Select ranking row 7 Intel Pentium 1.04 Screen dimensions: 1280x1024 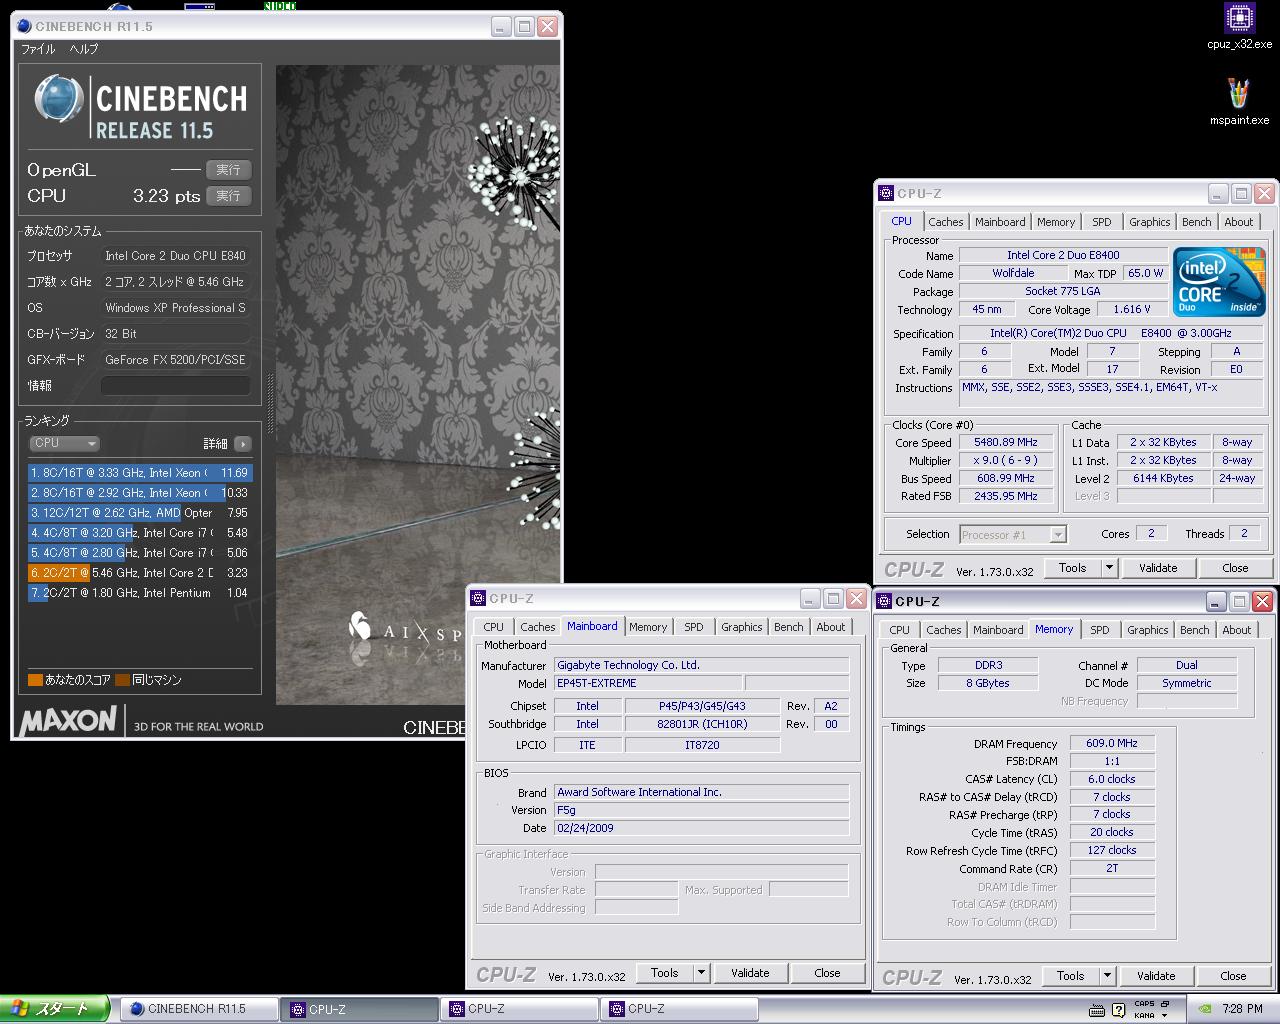(x=140, y=593)
